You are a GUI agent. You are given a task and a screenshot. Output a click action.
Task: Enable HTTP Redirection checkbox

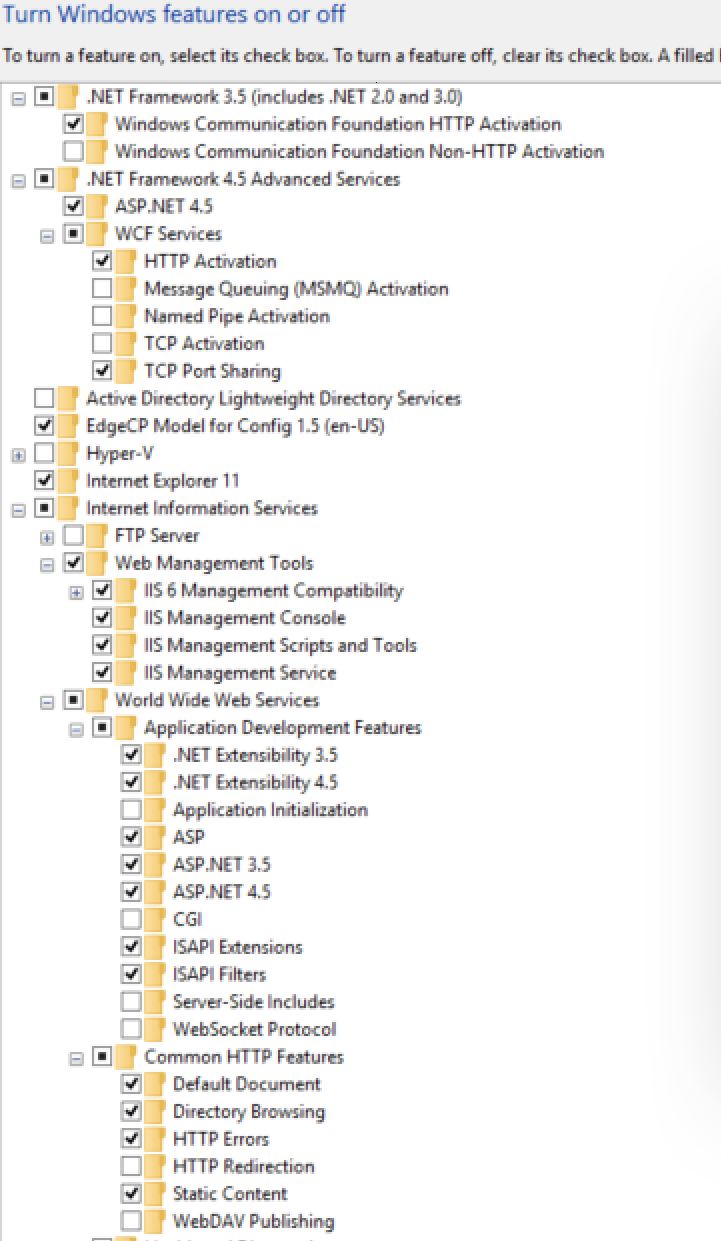click(131, 1166)
